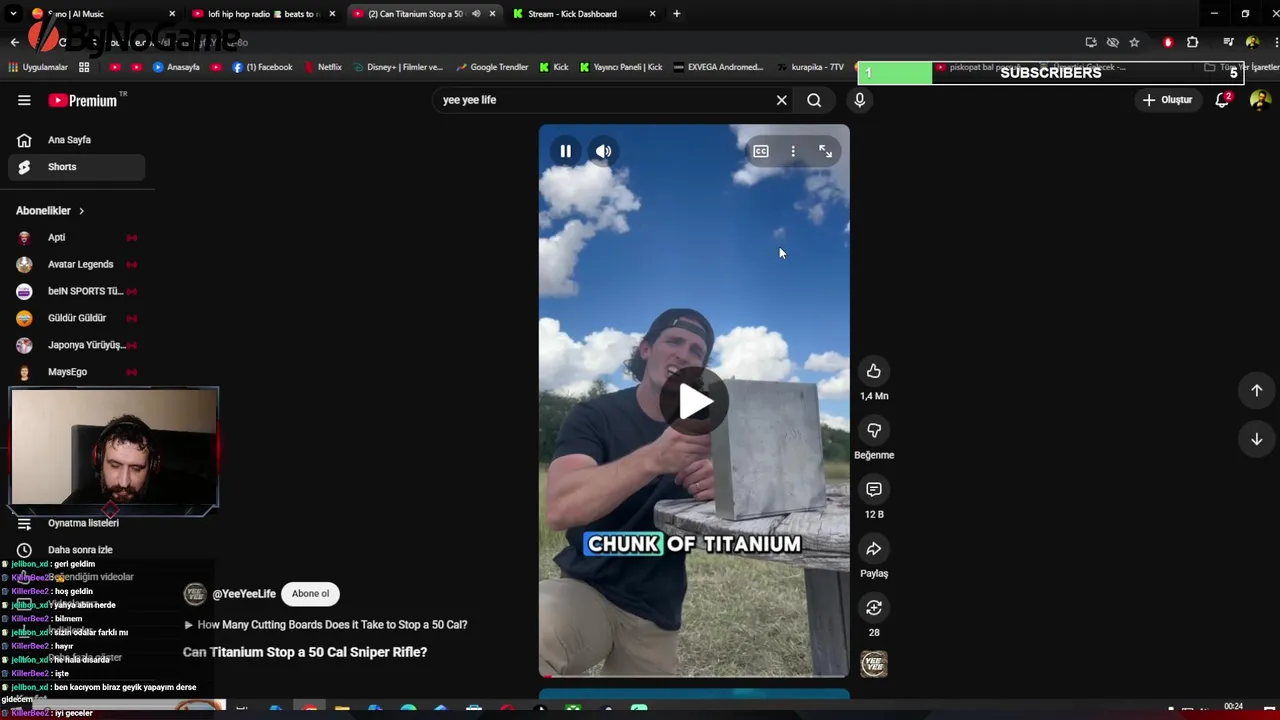Open the EXVEGA Andromeda bookmark
Image resolution: width=1280 pixels, height=720 pixels.
click(x=718, y=67)
